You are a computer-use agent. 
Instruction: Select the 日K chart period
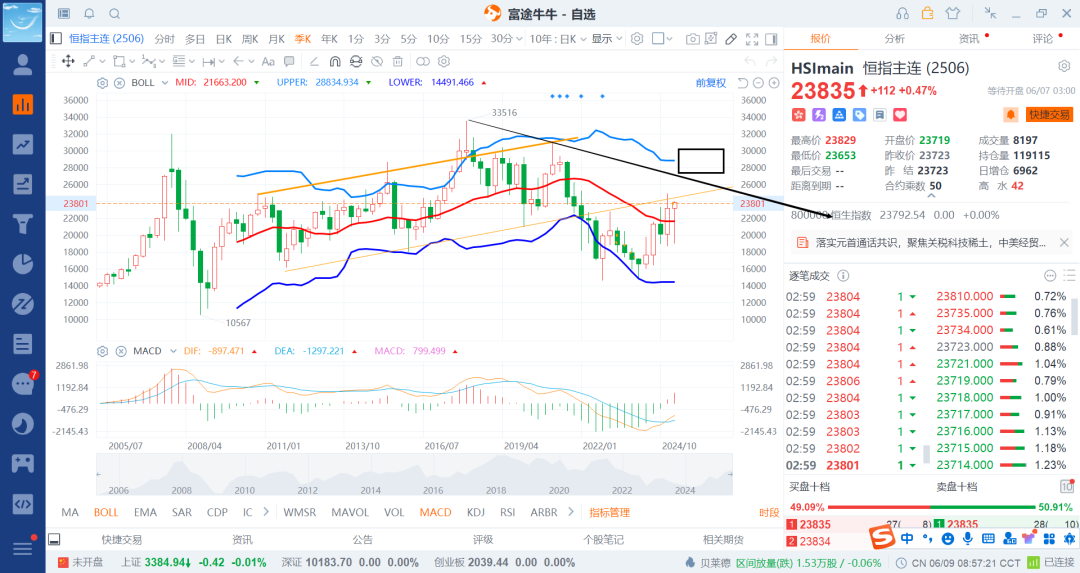click(223, 39)
